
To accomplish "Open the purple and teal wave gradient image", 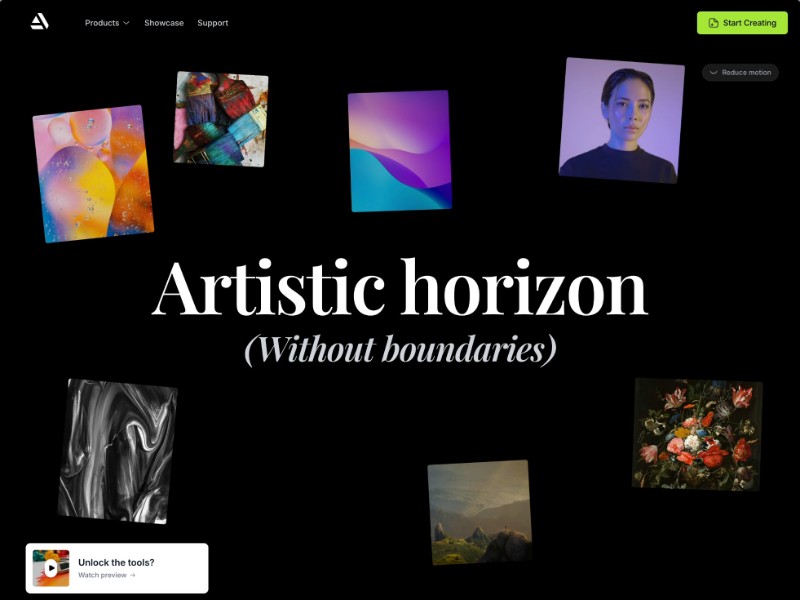I will (x=400, y=151).
